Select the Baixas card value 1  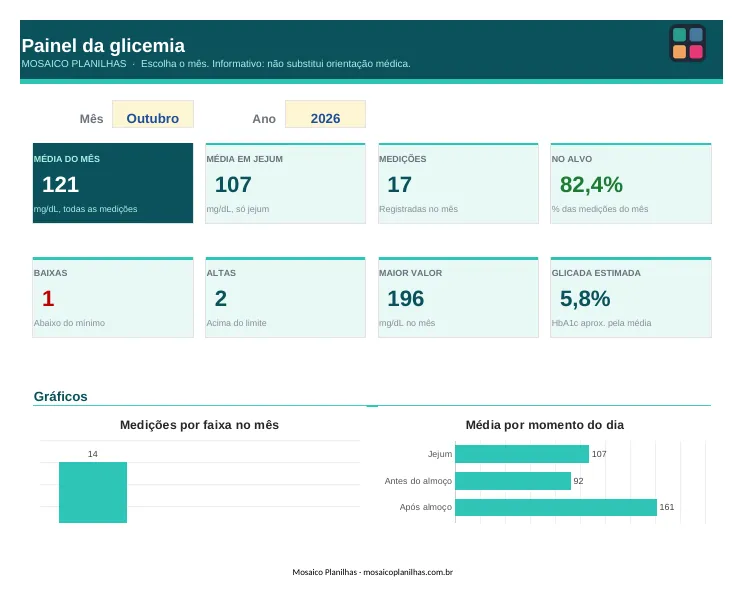click(48, 298)
